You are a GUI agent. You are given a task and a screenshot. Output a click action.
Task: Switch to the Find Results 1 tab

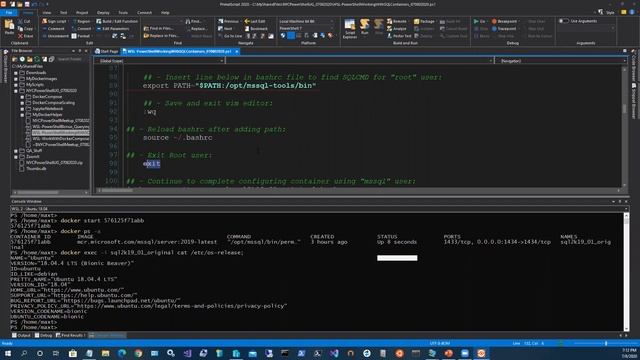[x=71, y=336]
